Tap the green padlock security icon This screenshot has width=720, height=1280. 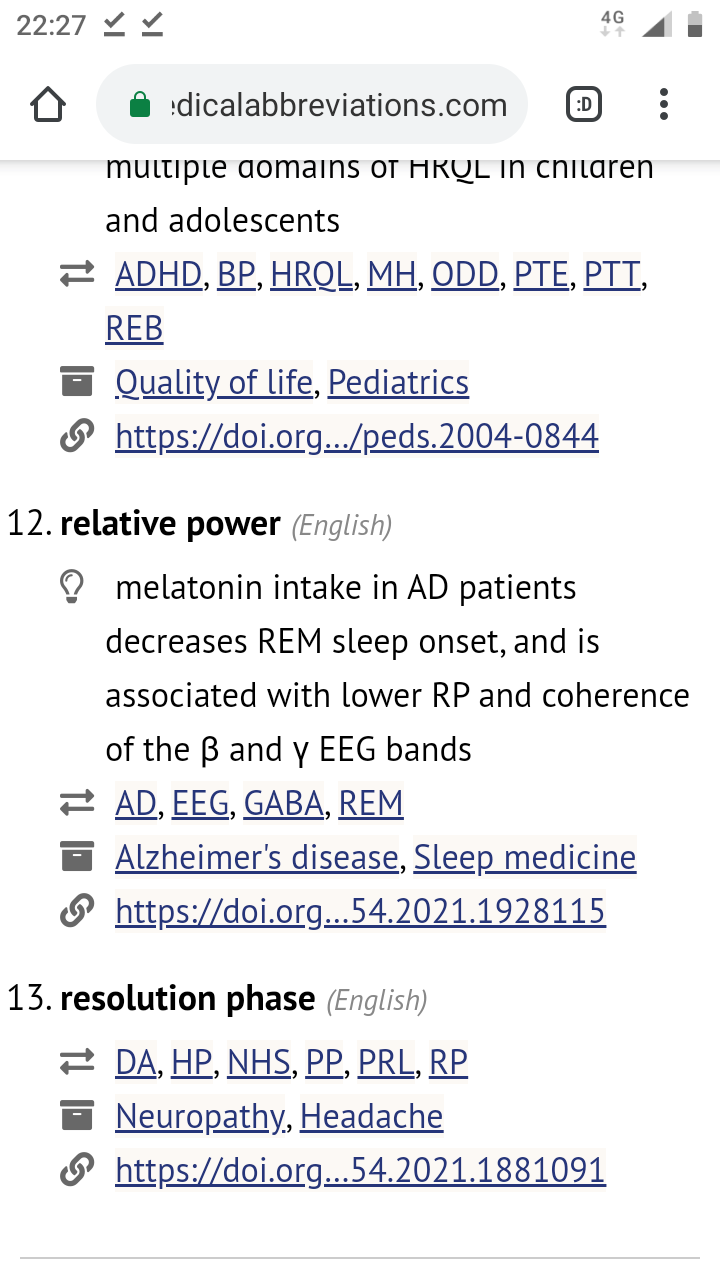coord(141,105)
